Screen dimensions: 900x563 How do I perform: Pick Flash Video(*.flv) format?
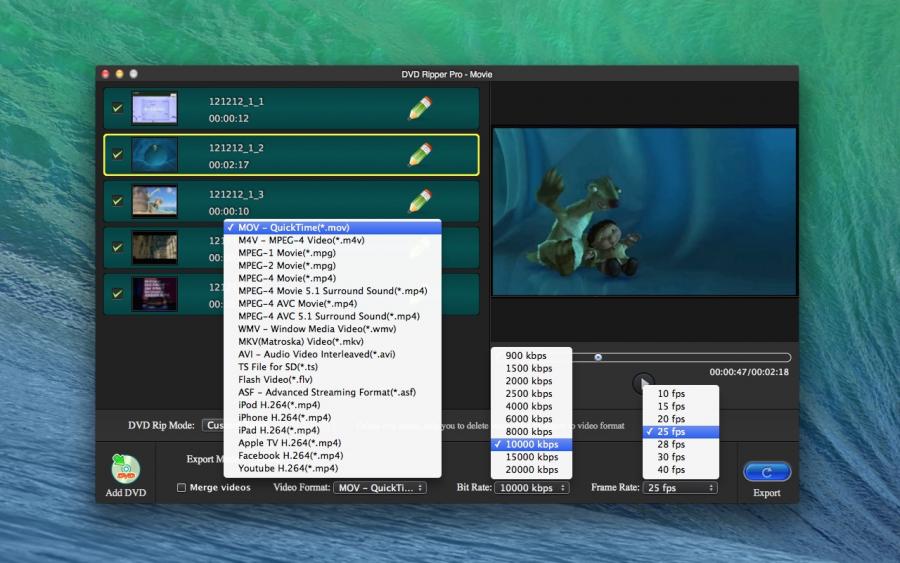tap(332, 379)
